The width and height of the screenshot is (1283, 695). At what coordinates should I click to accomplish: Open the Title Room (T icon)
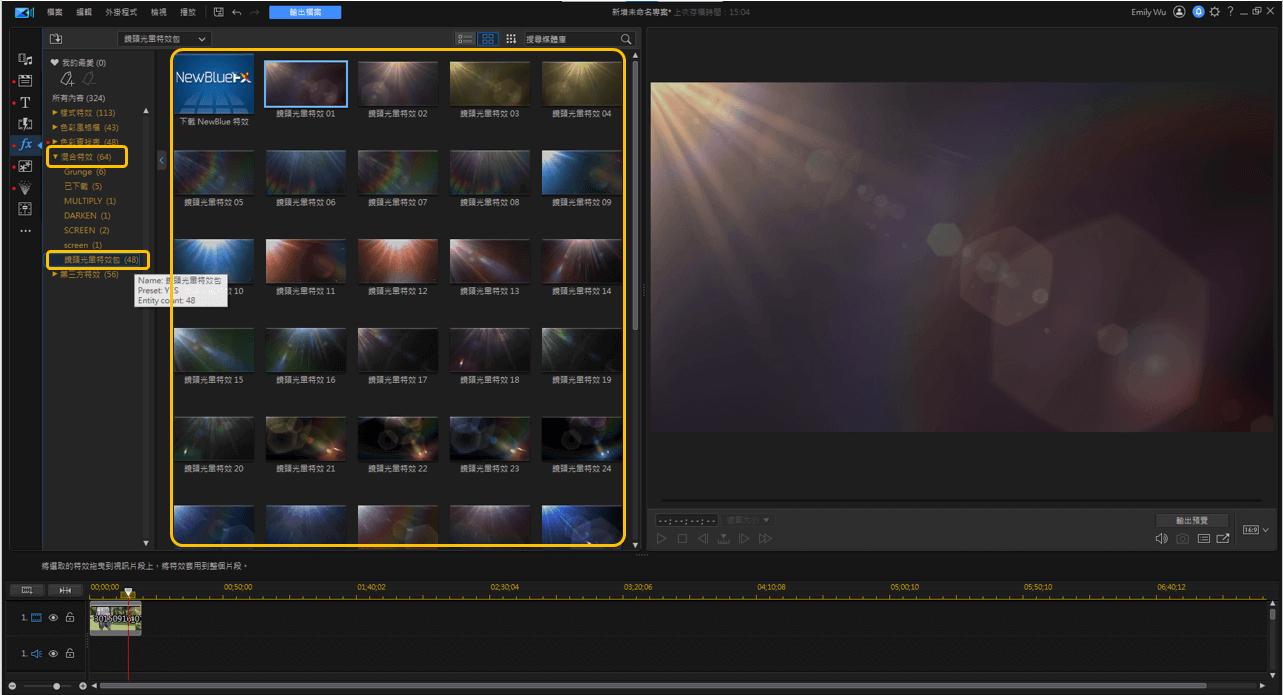(25, 102)
